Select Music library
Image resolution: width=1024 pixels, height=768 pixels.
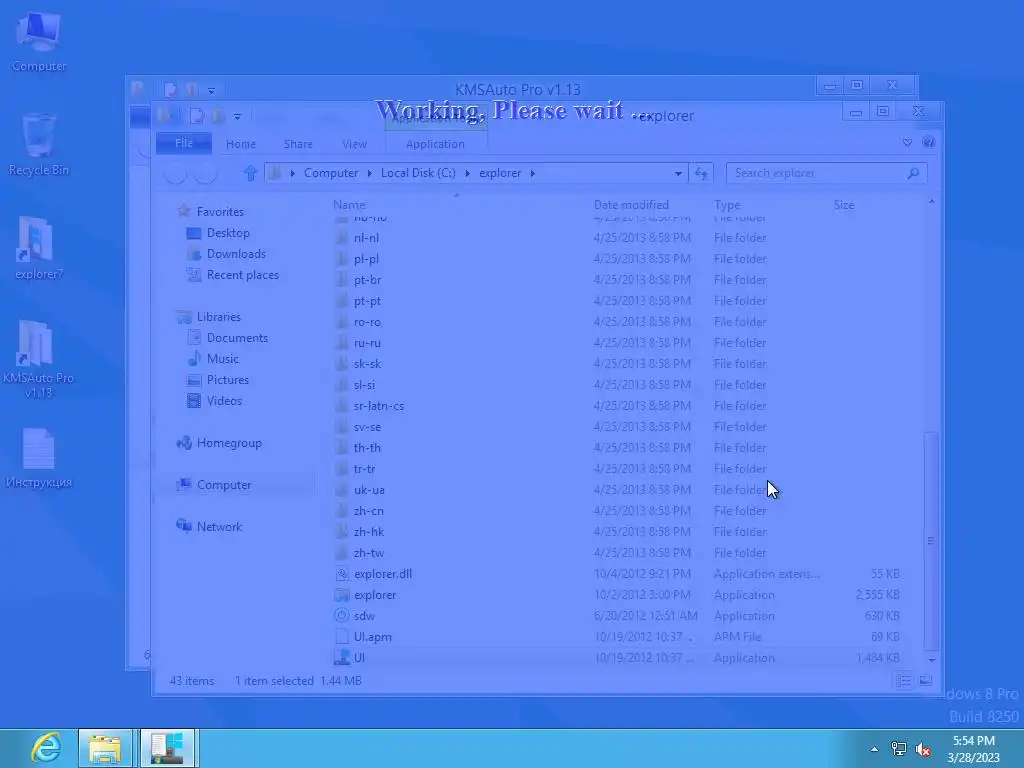(222, 359)
